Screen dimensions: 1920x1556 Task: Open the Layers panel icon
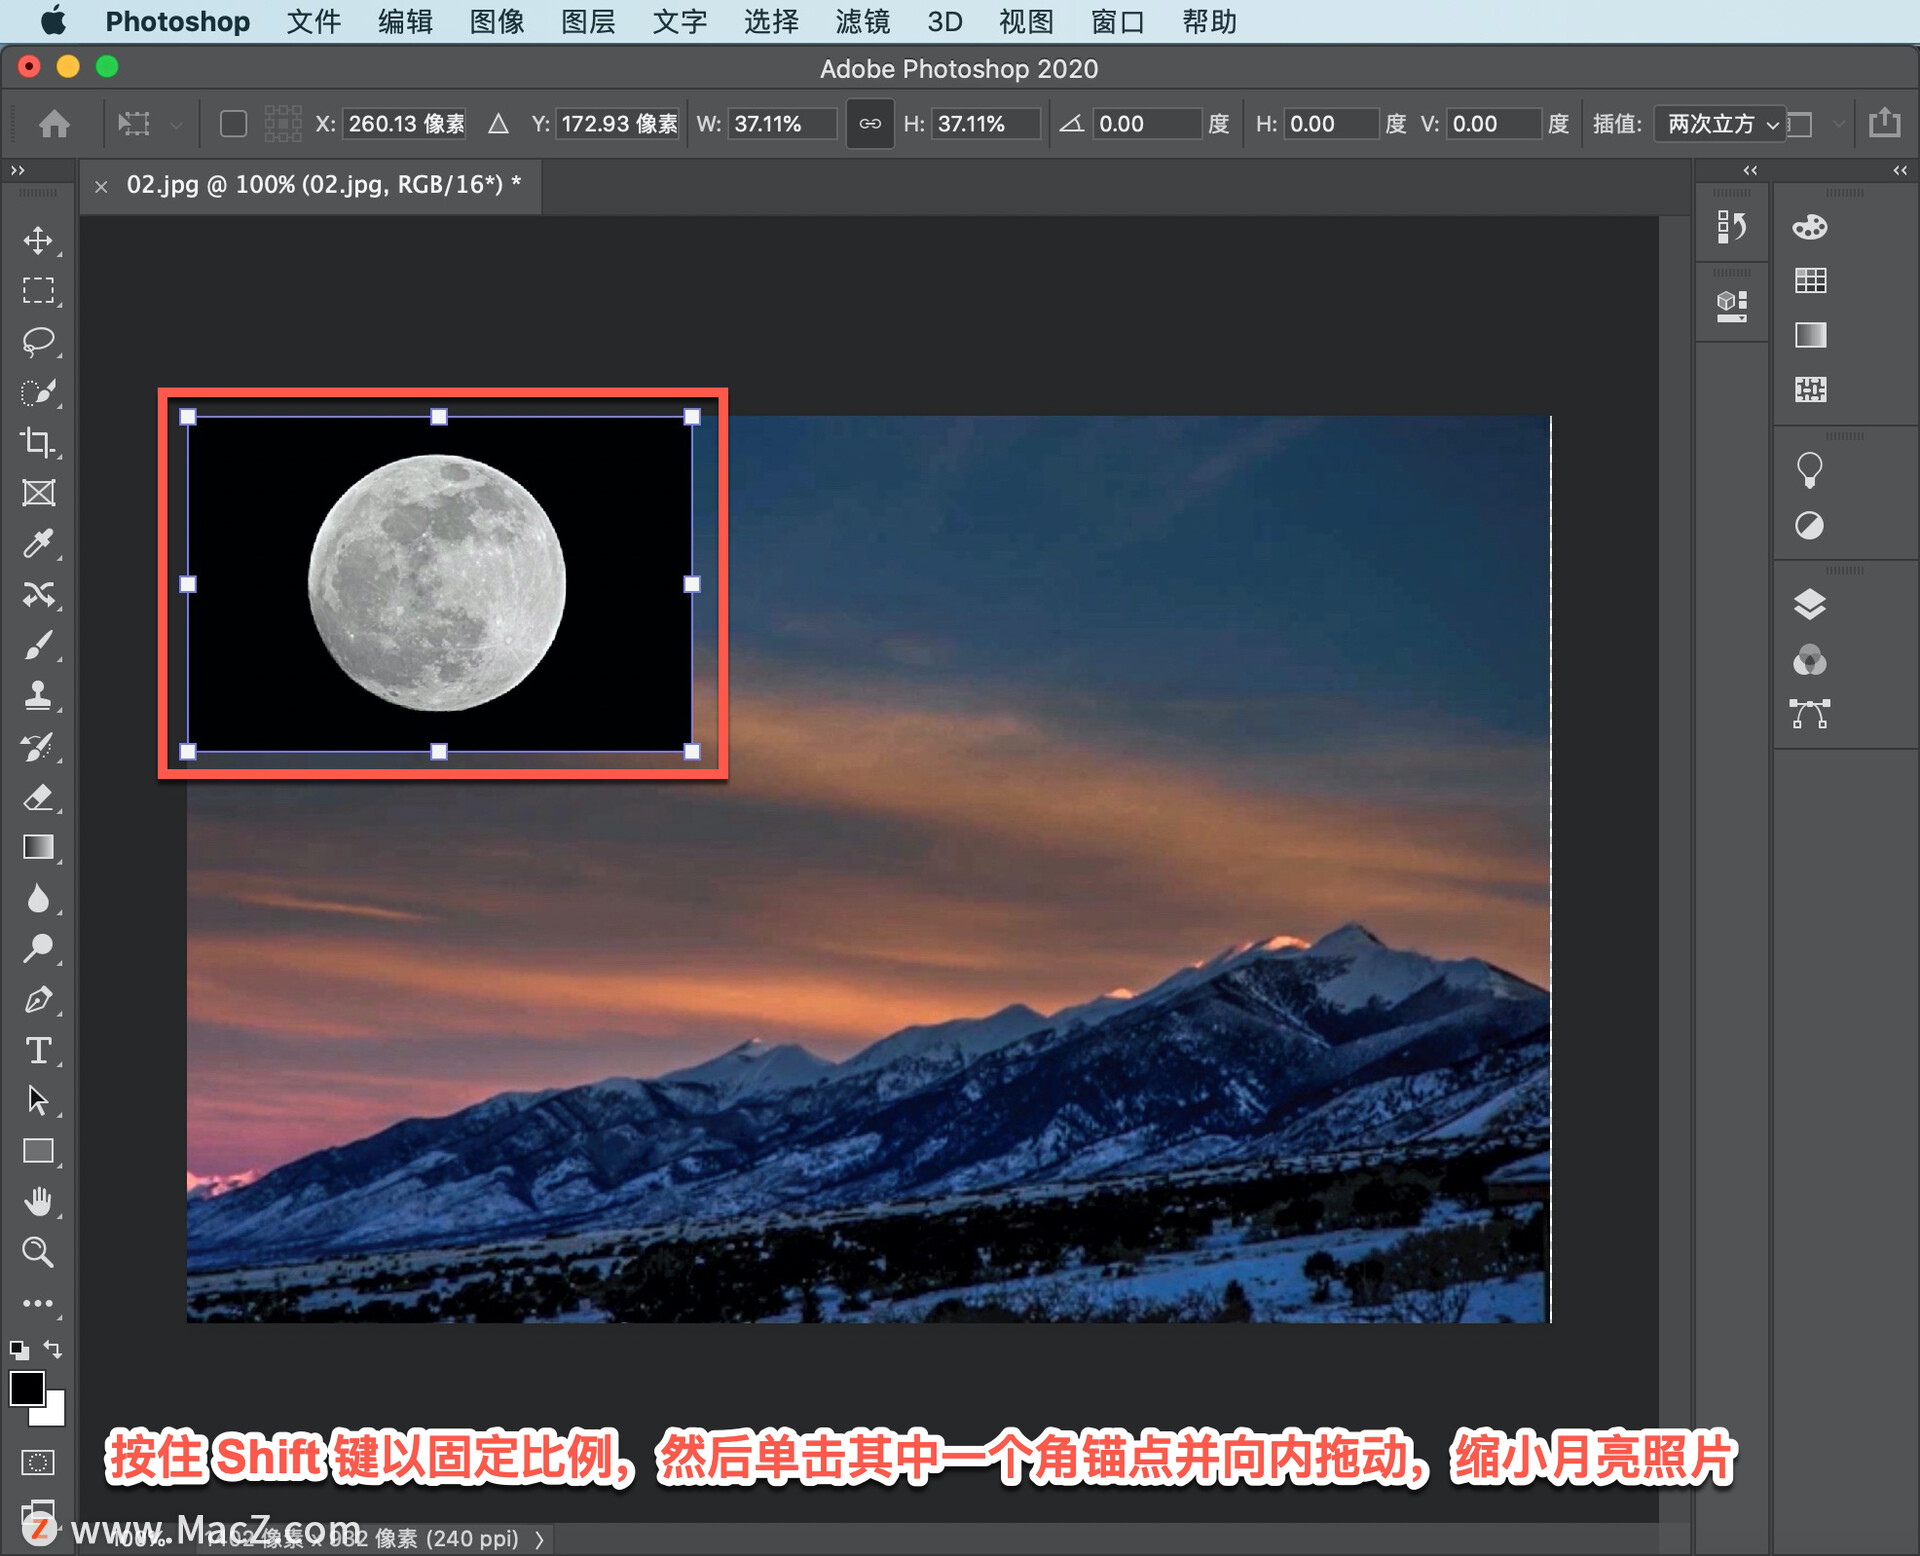coord(1810,605)
